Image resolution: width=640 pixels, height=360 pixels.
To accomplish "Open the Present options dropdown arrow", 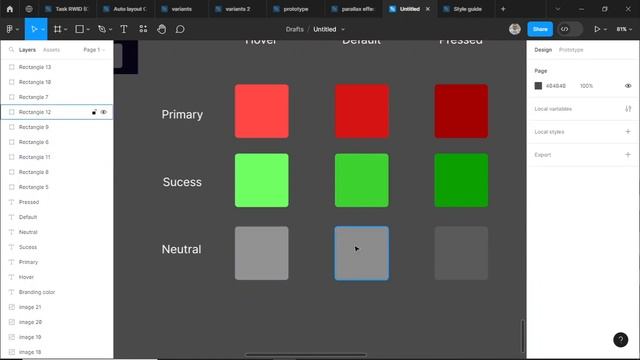I will click(x=605, y=29).
